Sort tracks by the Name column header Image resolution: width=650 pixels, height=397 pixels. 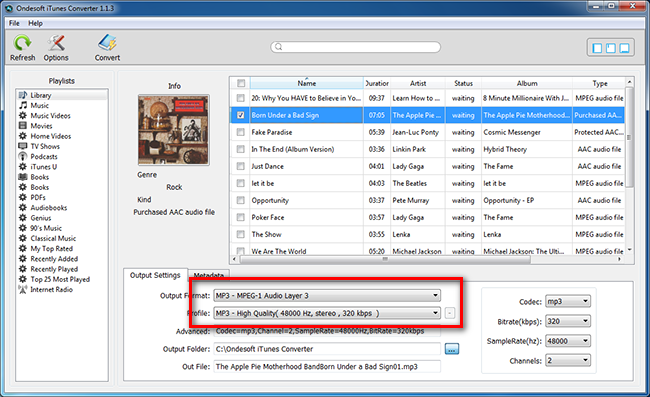pyautogui.click(x=307, y=83)
